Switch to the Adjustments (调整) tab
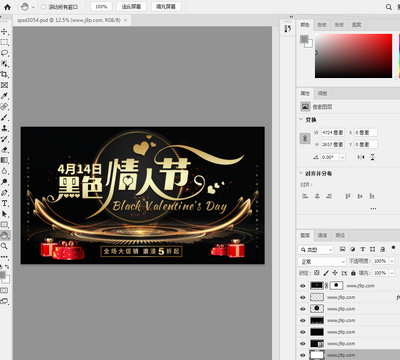 322,93
